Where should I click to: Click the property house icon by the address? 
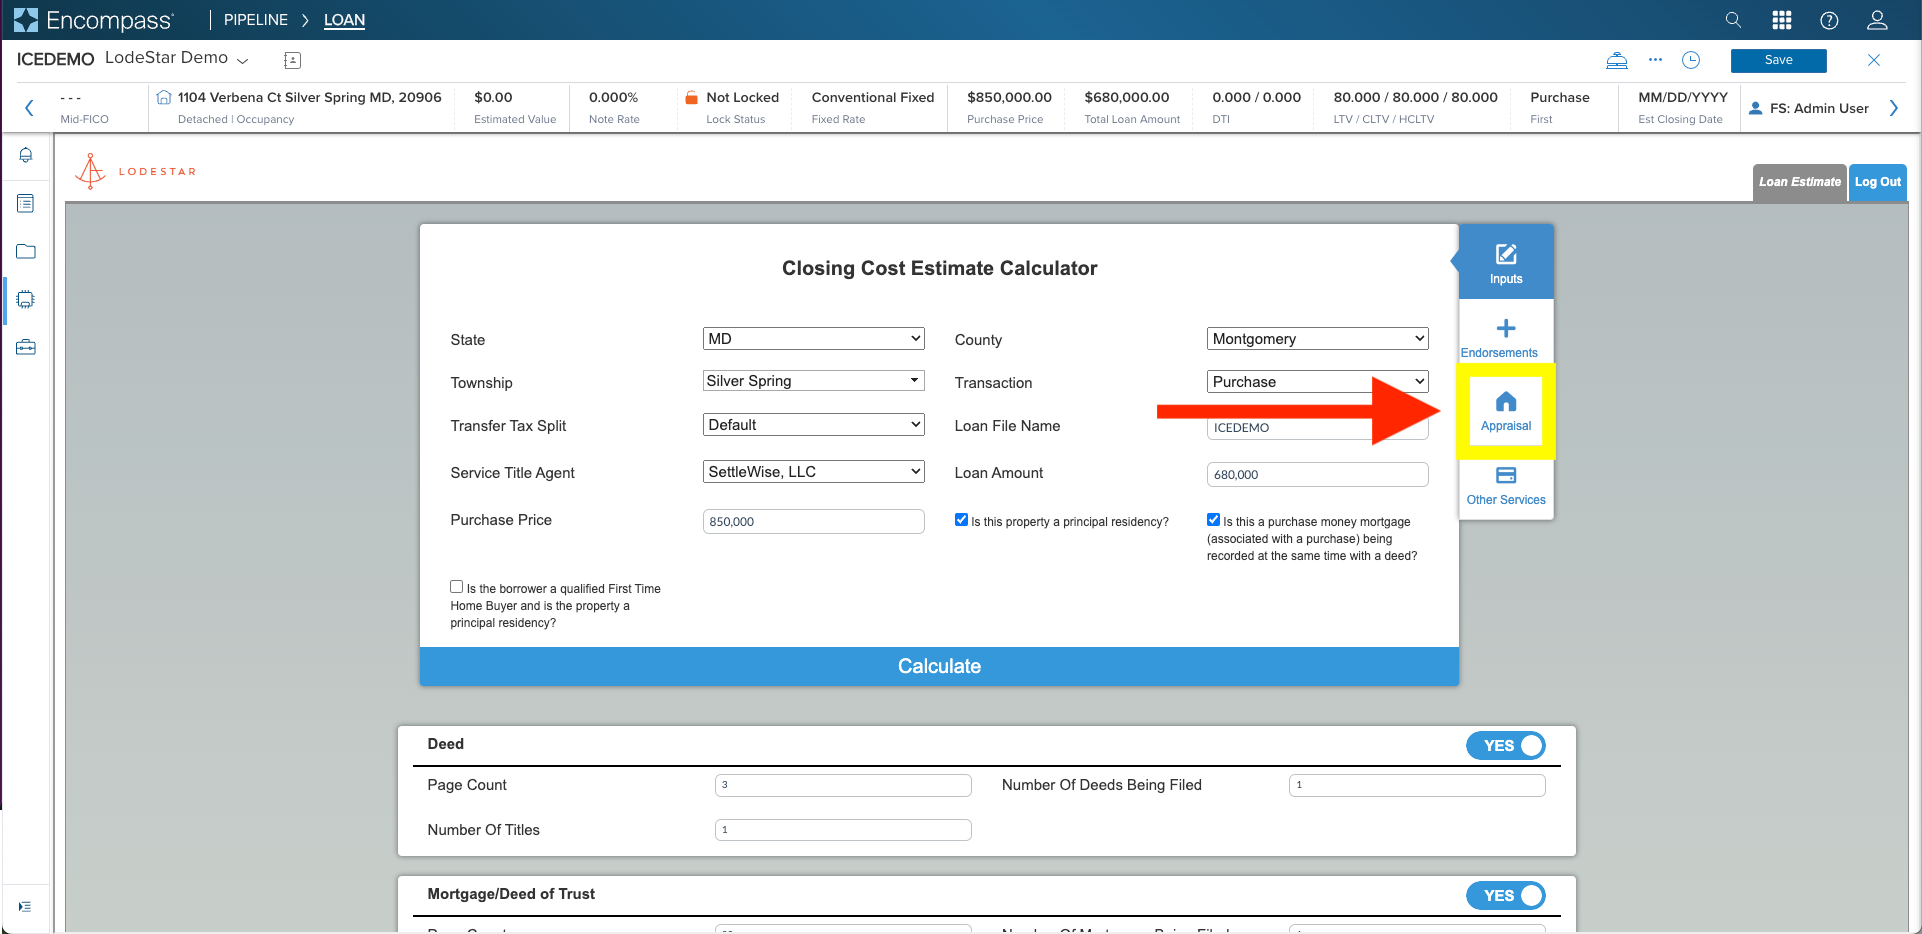pyautogui.click(x=164, y=97)
